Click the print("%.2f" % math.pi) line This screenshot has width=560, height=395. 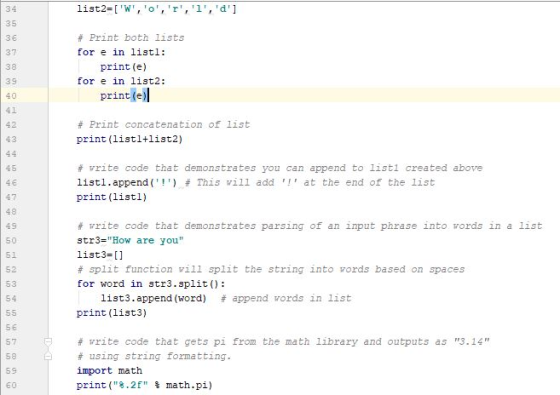click(x=145, y=385)
